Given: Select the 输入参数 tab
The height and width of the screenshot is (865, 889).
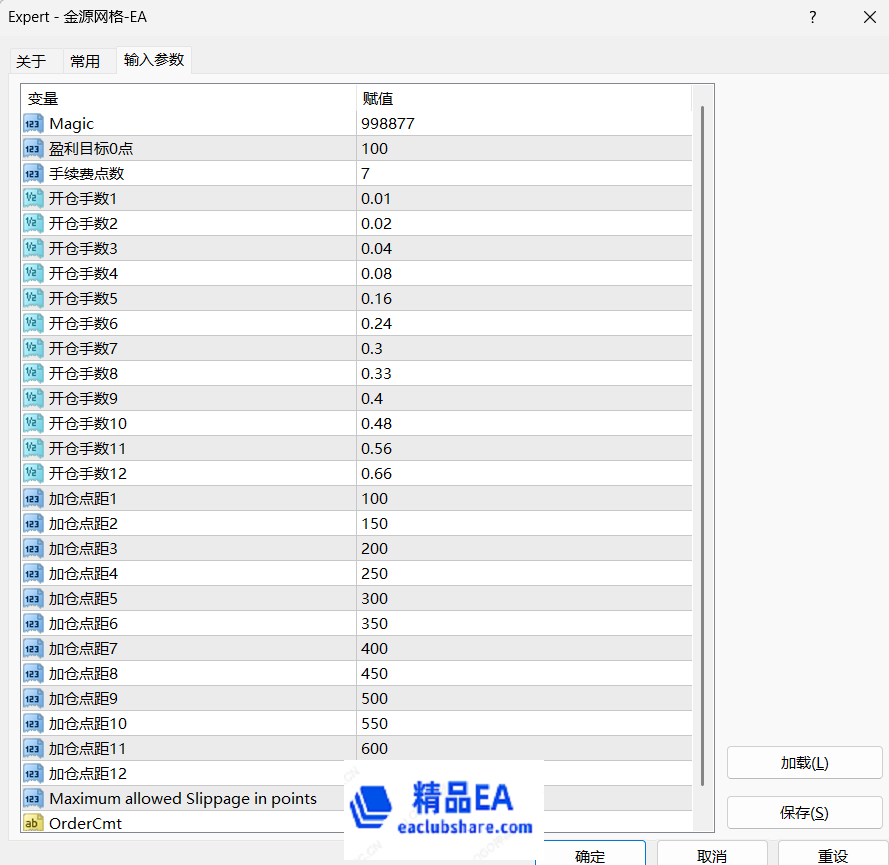Looking at the screenshot, I should 154,60.
